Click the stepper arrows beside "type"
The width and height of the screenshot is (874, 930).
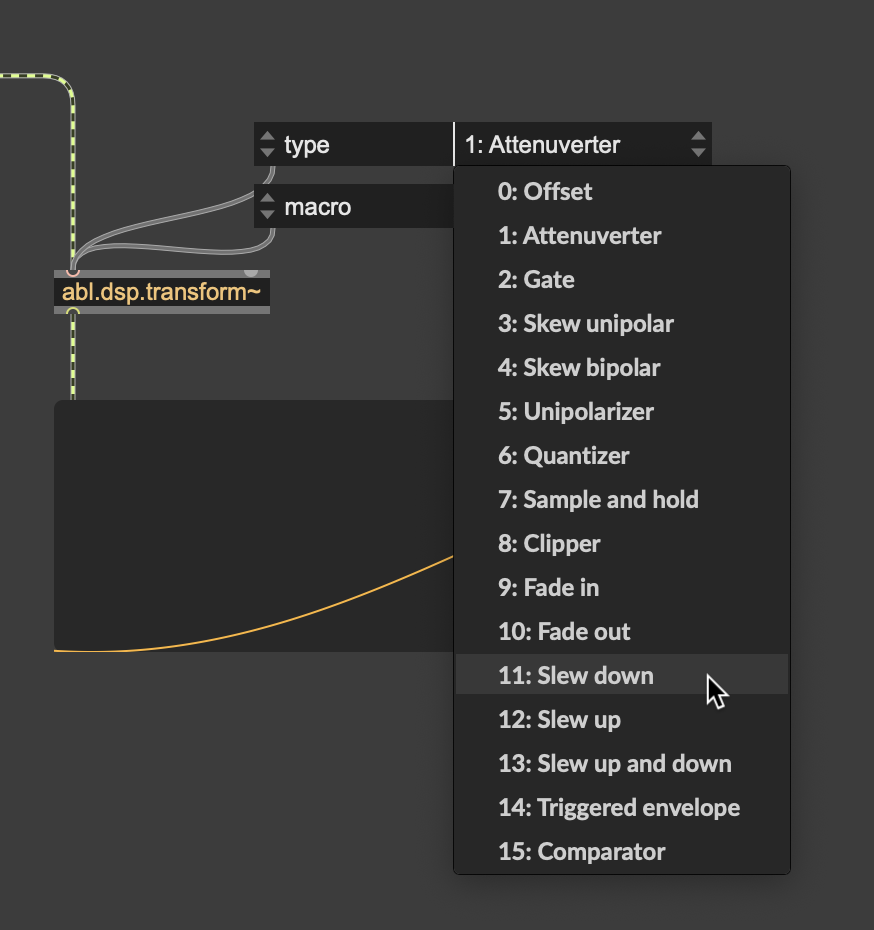coord(267,144)
